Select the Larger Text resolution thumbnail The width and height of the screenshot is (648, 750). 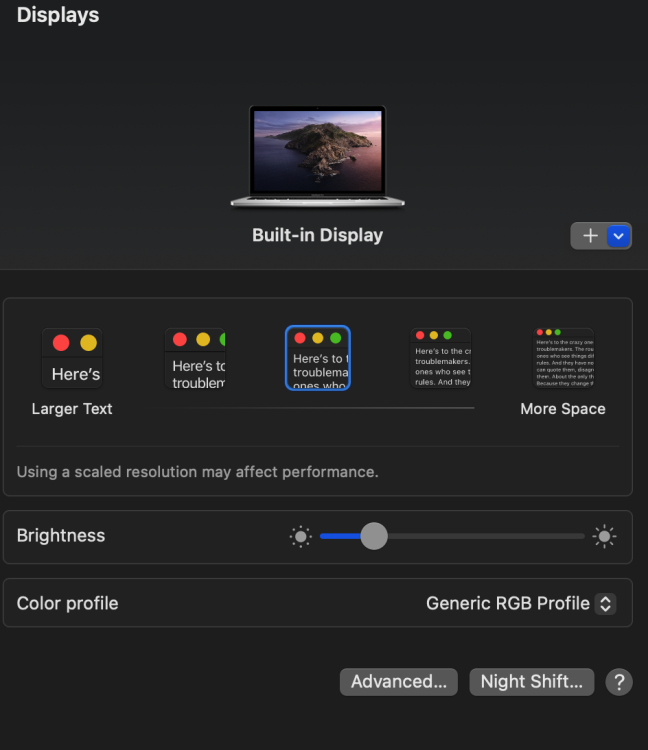(x=72, y=358)
